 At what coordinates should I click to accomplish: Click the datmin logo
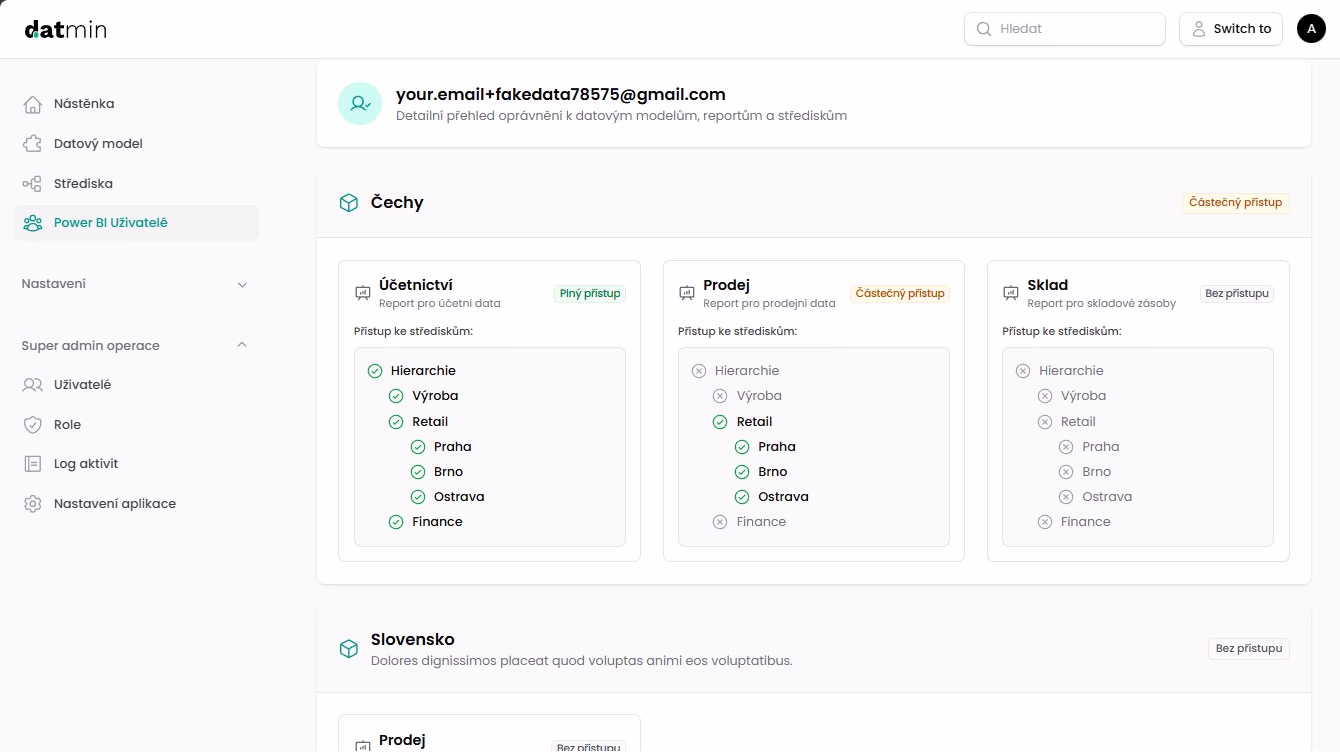tap(66, 29)
